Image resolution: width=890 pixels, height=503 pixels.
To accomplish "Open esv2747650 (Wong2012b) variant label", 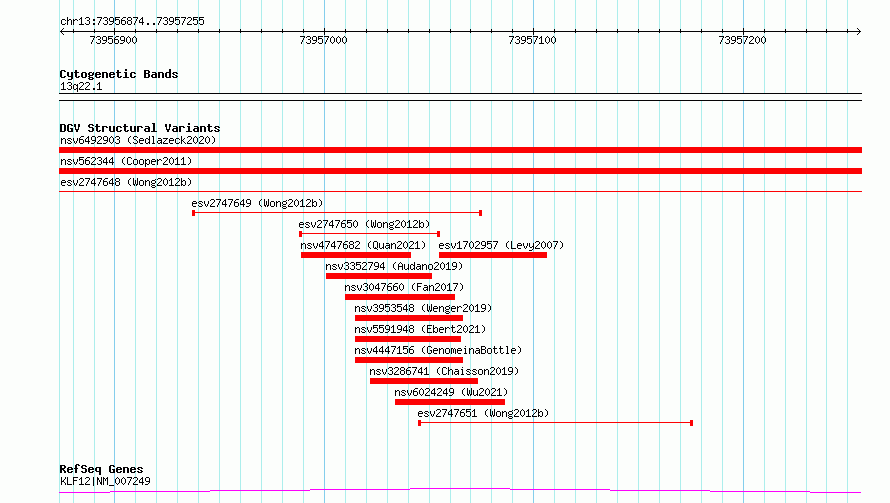I will point(364,224).
